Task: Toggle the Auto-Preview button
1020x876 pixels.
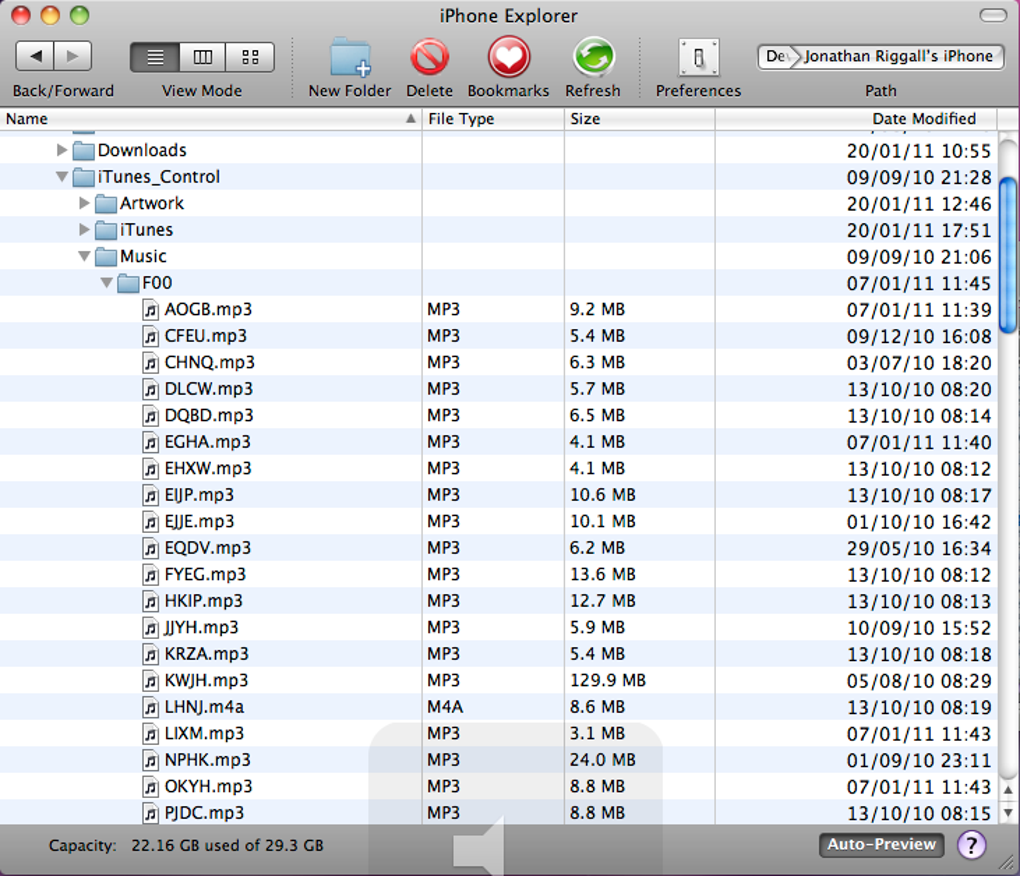Action: click(881, 844)
